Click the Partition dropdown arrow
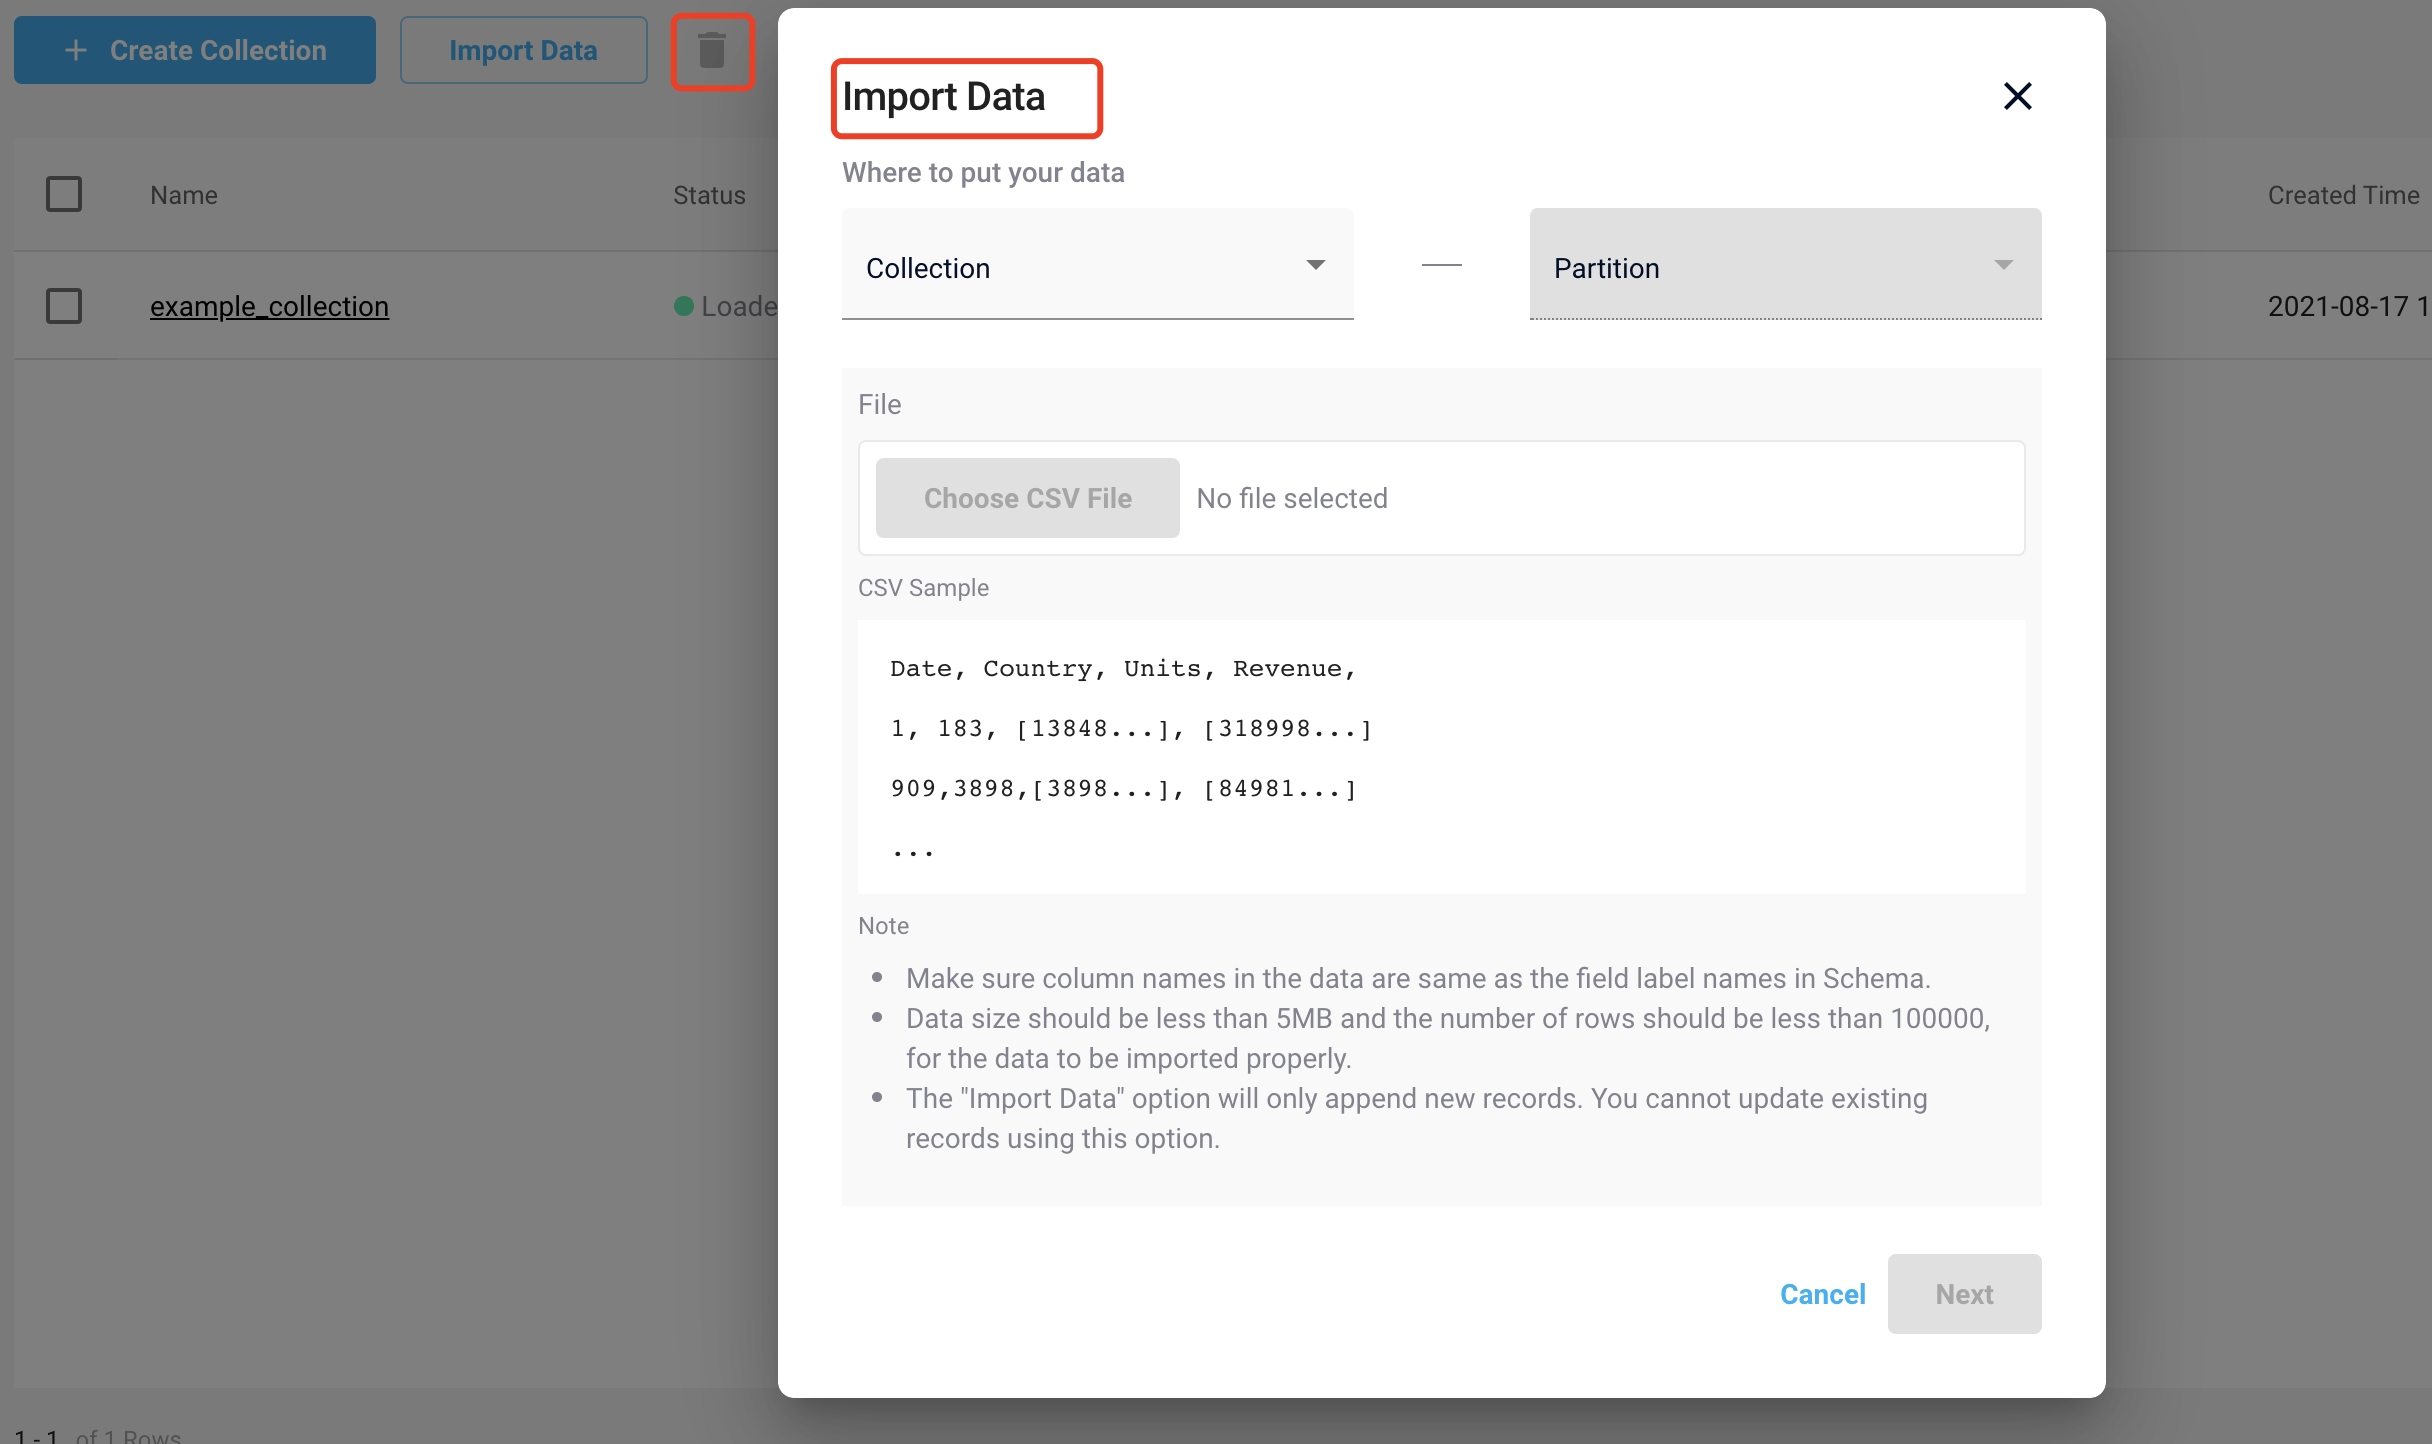The image size is (2432, 1444). [x=2003, y=265]
